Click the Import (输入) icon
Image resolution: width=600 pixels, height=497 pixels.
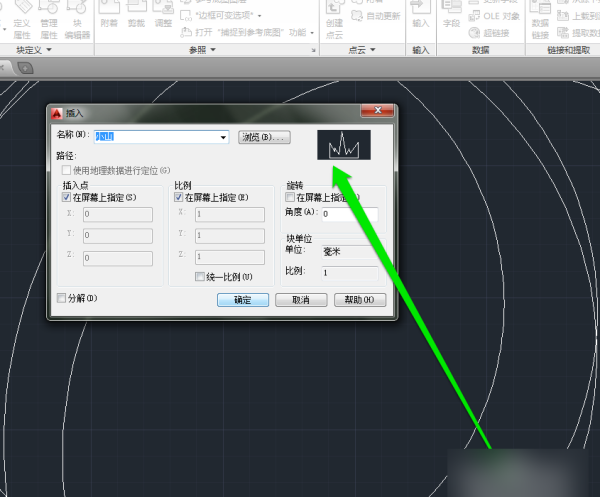(421, 16)
